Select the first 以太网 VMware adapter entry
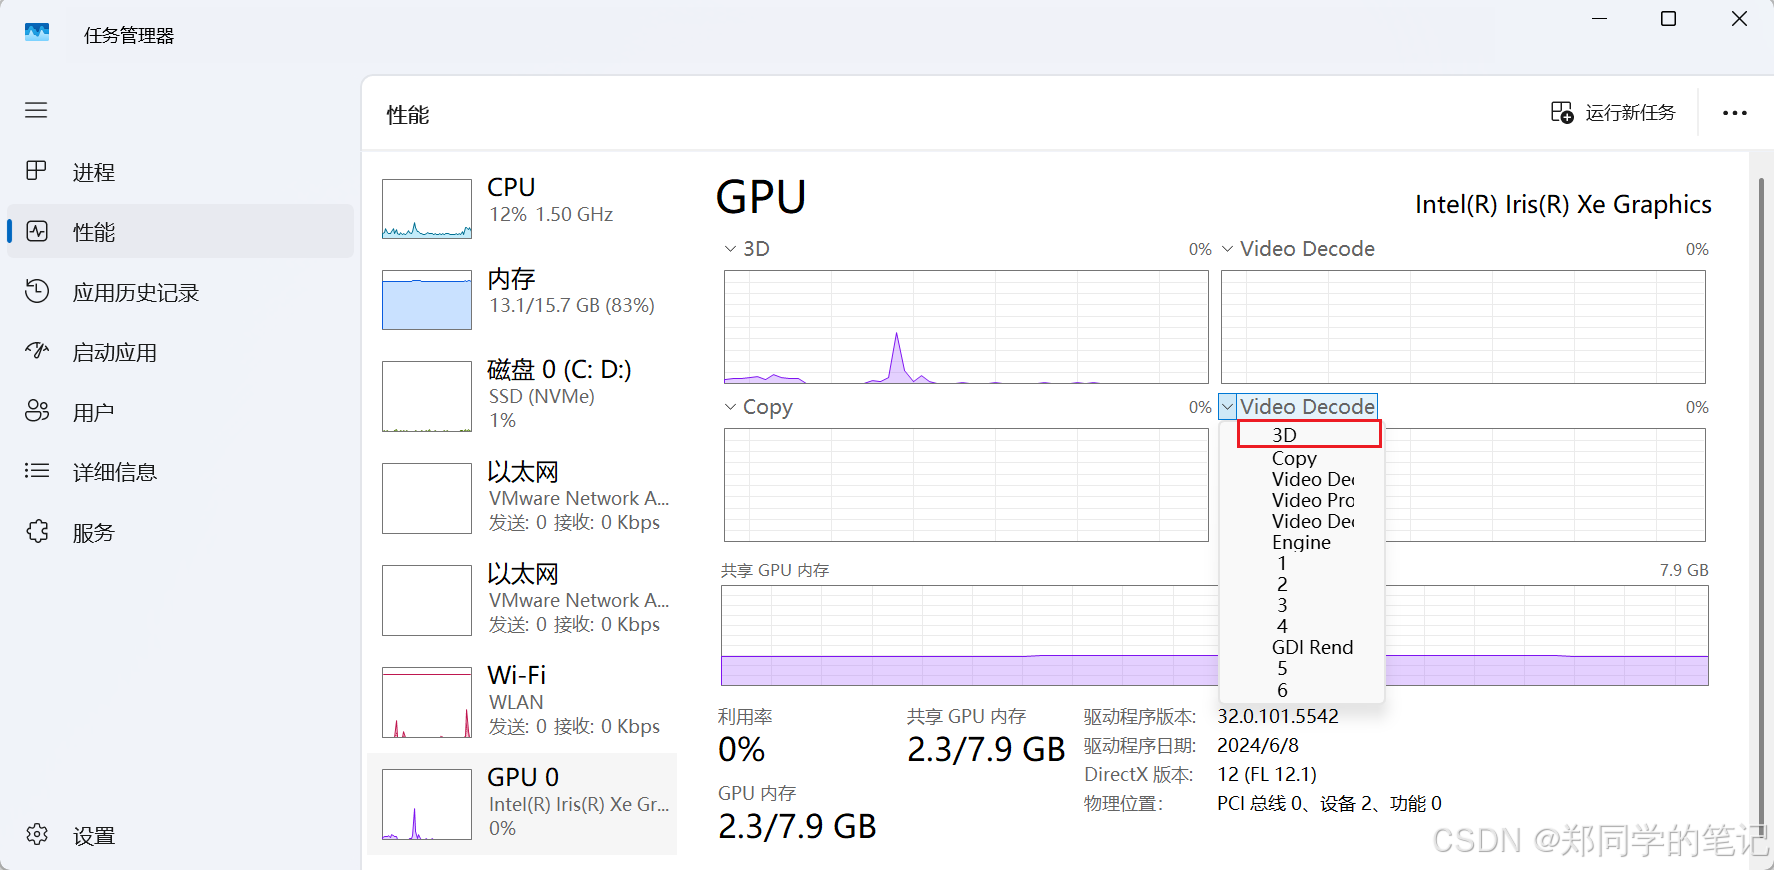The image size is (1774, 870). coord(522,498)
